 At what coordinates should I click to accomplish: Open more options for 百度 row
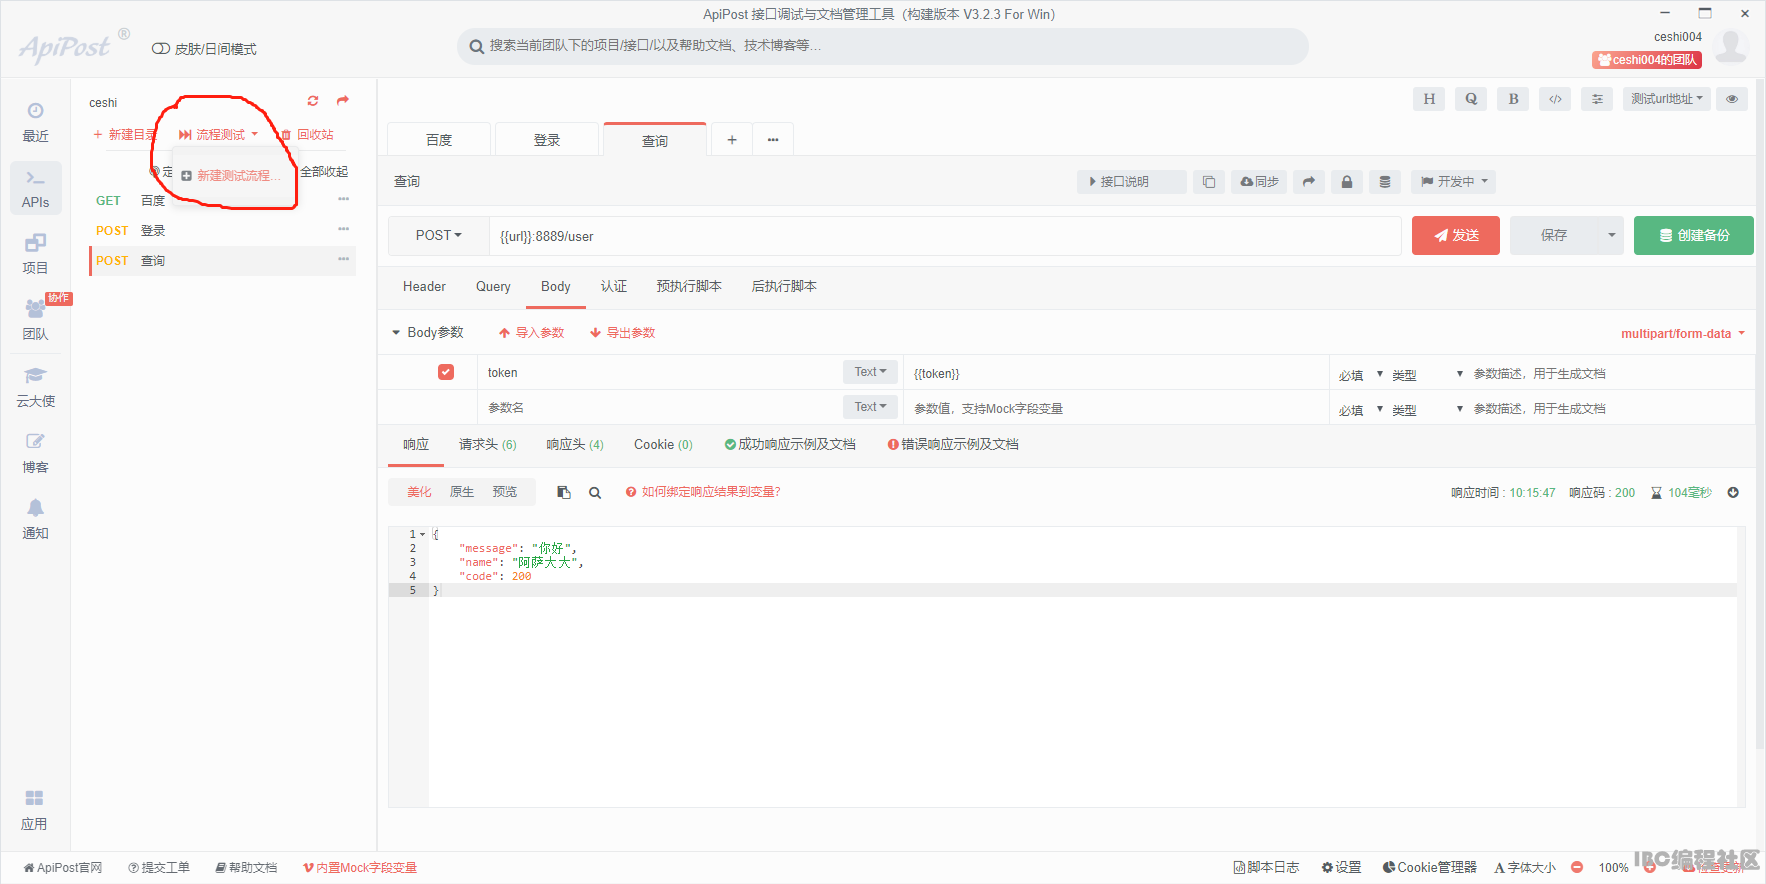tap(343, 199)
